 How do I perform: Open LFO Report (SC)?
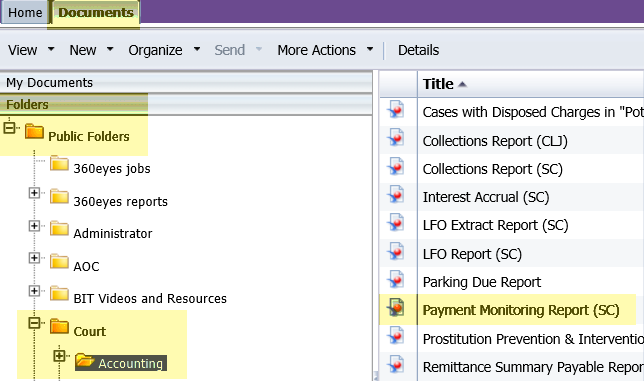[x=472, y=254]
